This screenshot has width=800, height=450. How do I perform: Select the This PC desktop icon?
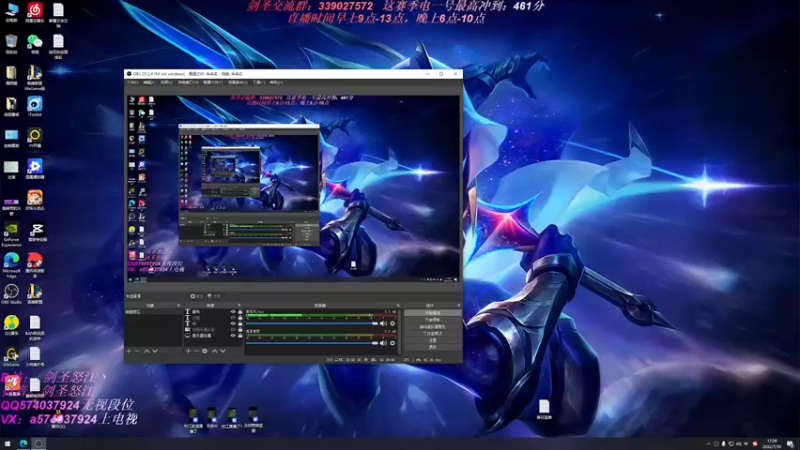(x=11, y=11)
